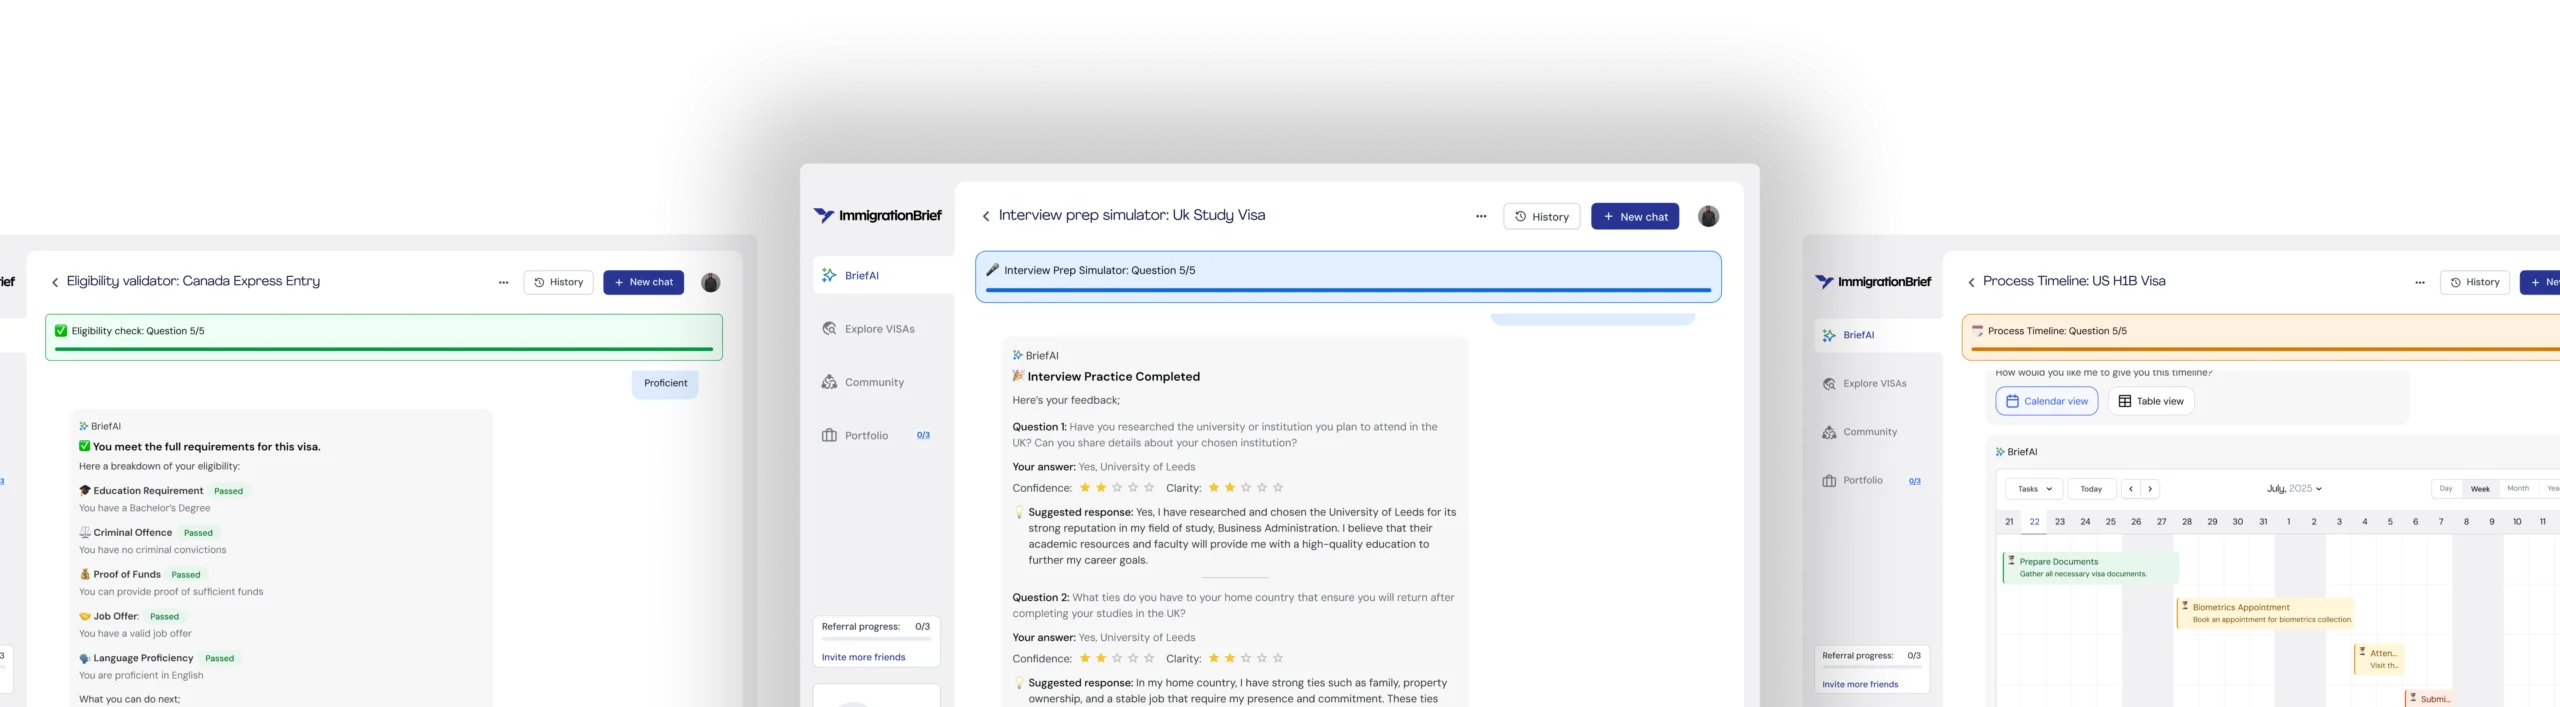Switch calendar to Month view
2560x707 pixels.
[x=2518, y=489]
